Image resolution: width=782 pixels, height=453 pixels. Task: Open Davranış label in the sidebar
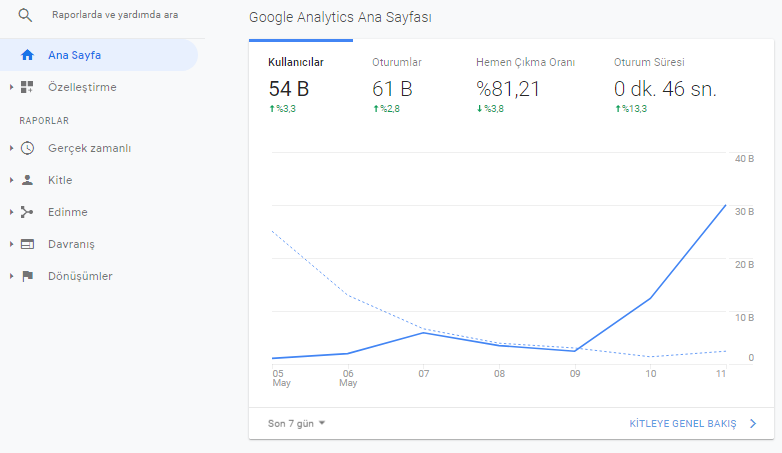71,244
